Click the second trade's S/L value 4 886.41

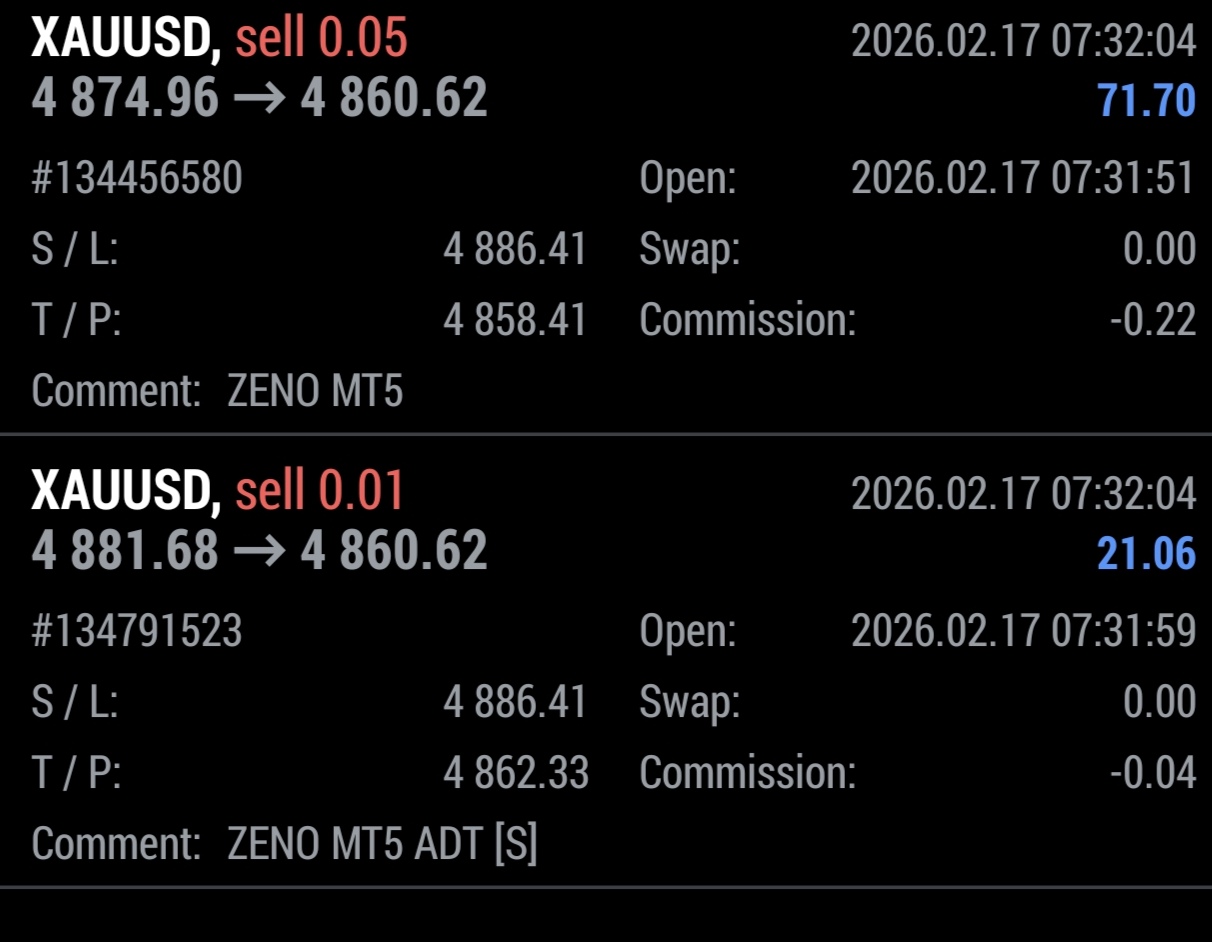[515, 702]
